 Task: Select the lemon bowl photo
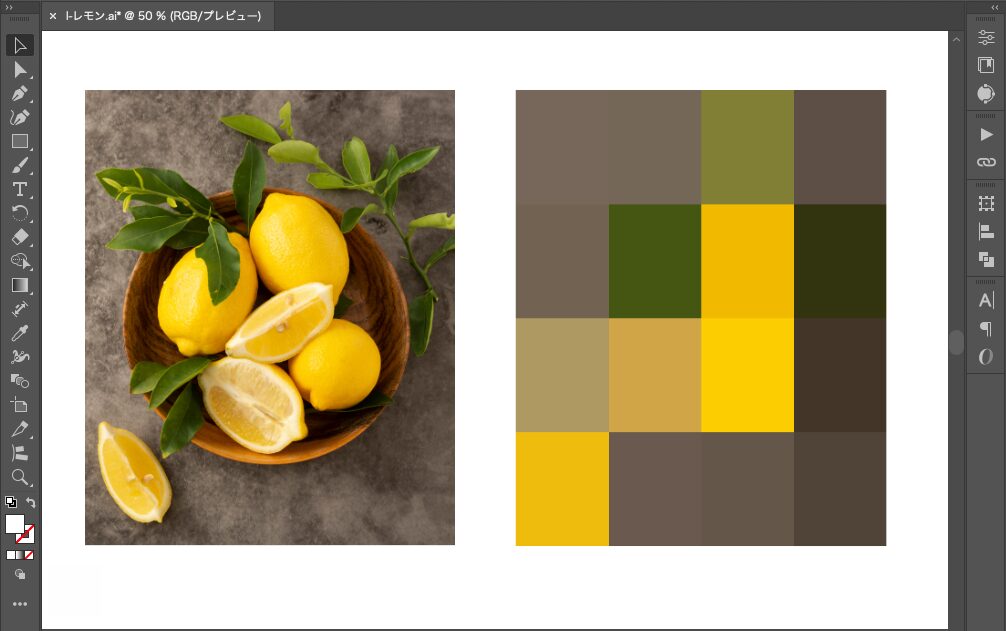[270, 317]
